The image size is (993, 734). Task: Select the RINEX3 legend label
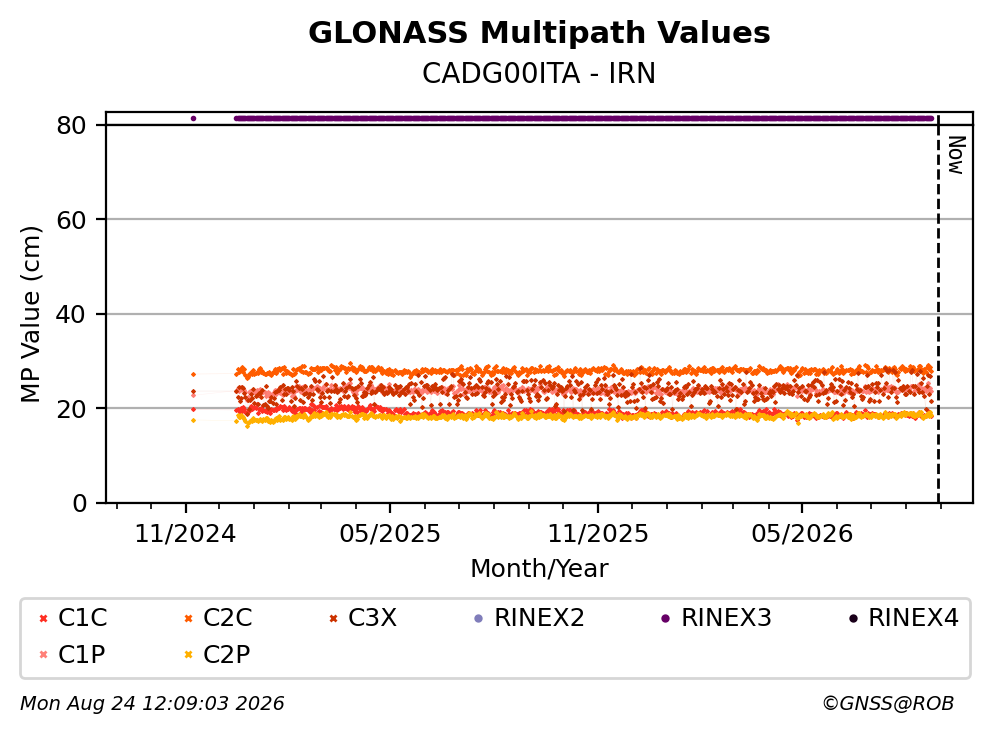(x=726, y=618)
